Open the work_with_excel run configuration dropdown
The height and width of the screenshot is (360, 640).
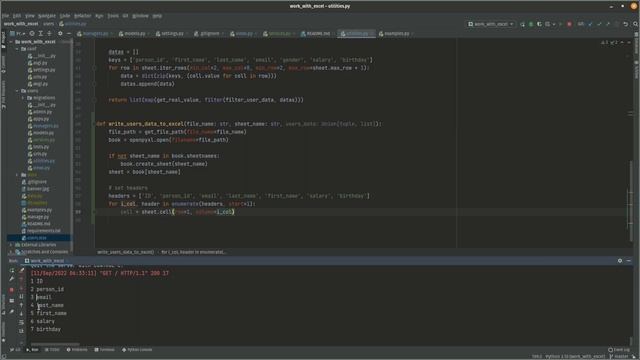pyautogui.click(x=491, y=24)
